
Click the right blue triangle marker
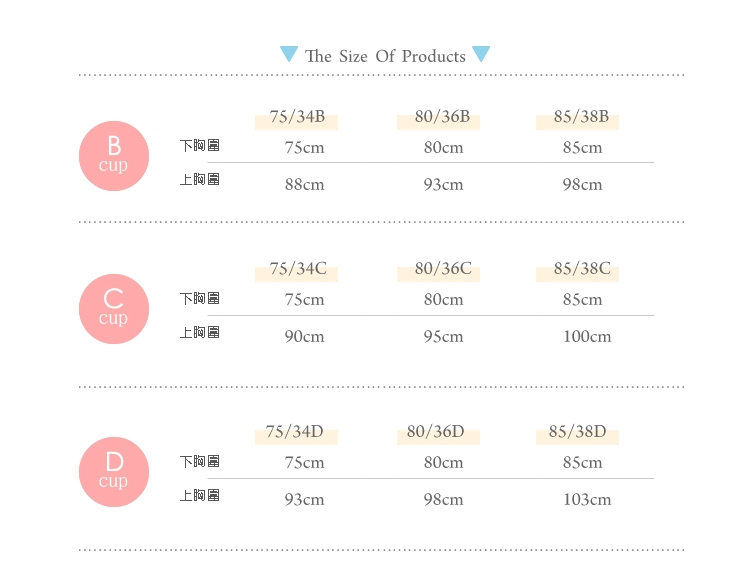point(481,54)
